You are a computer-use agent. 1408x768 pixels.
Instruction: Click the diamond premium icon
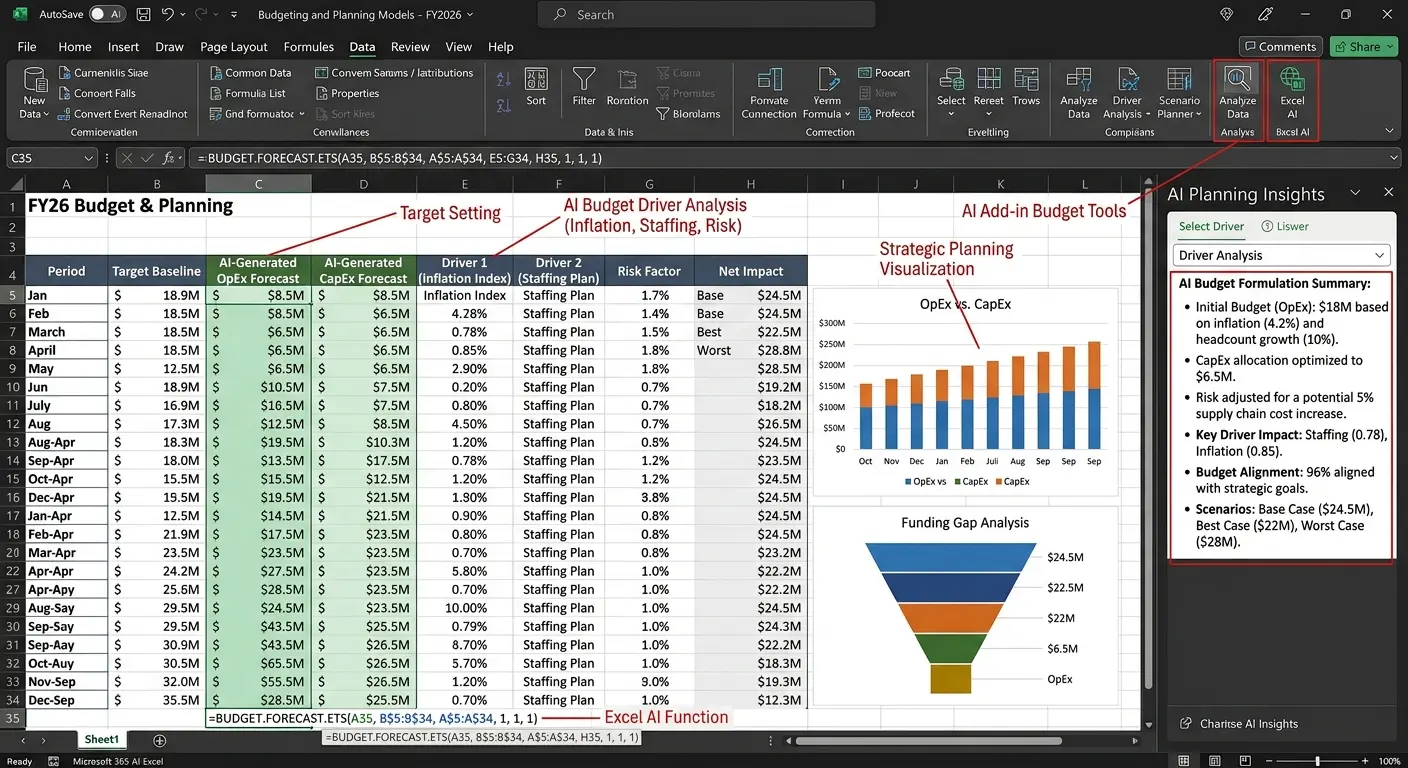point(1227,15)
